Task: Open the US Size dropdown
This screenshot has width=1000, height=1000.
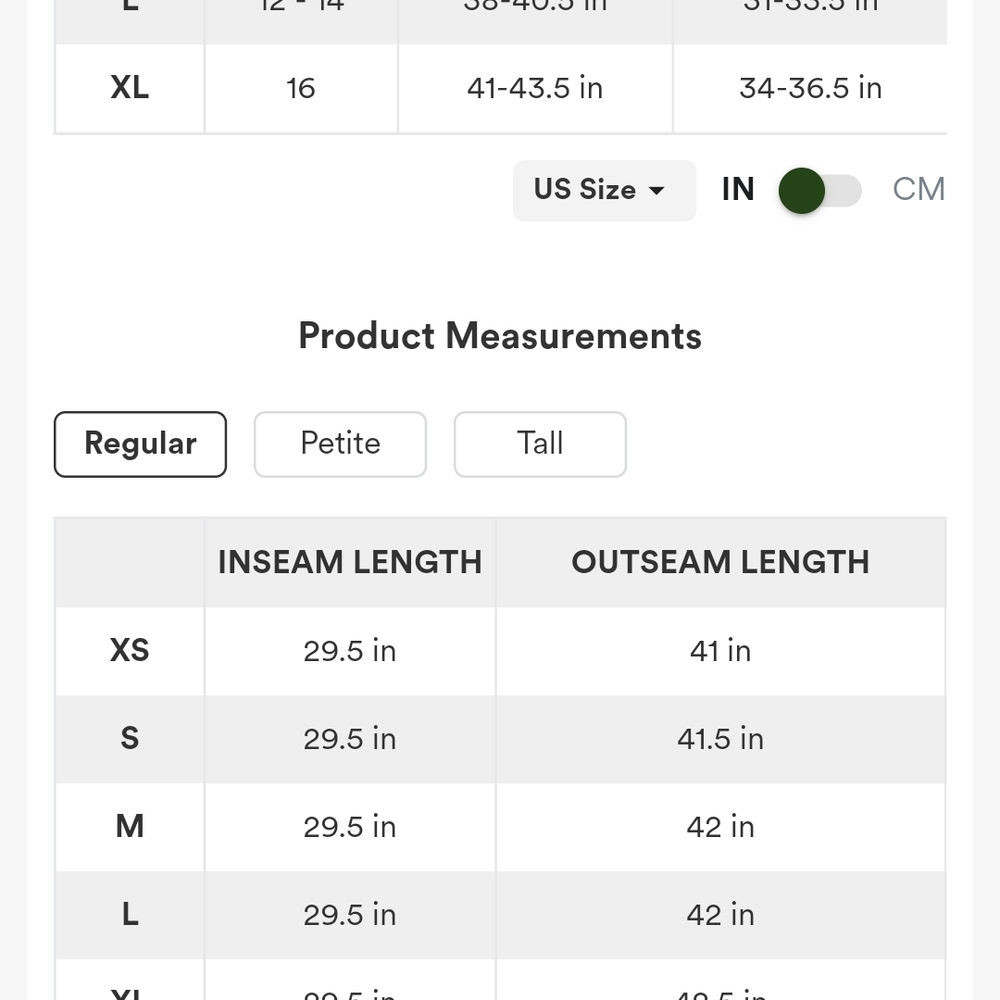Action: click(604, 190)
